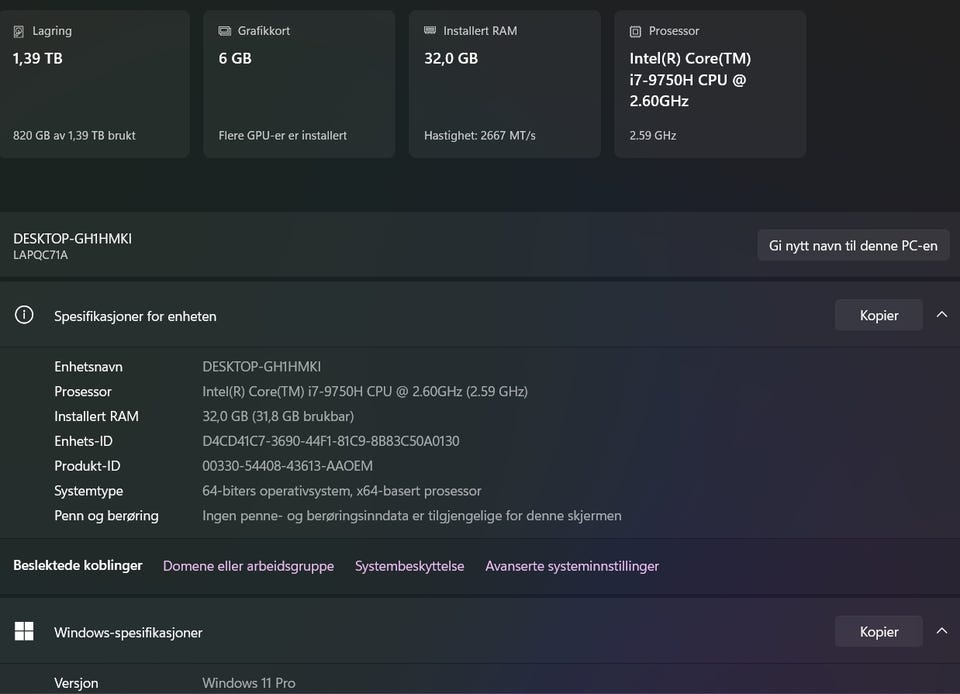
Task: Click the large DESKTOP-GH1HMKI header name
Action: click(x=72, y=239)
